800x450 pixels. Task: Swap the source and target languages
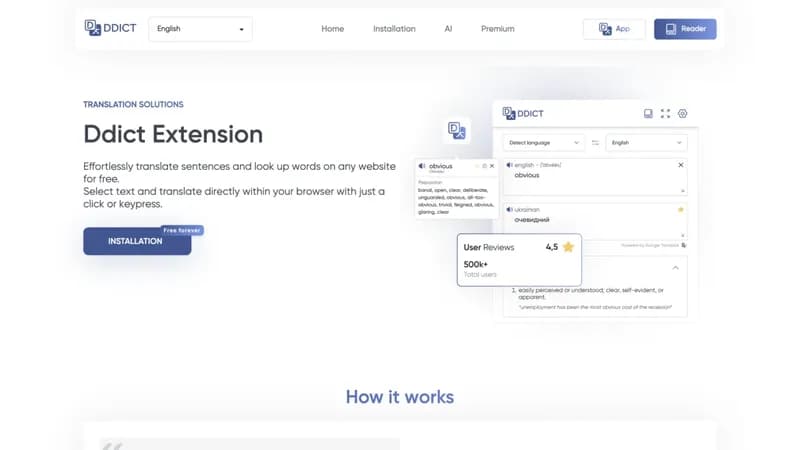click(595, 143)
